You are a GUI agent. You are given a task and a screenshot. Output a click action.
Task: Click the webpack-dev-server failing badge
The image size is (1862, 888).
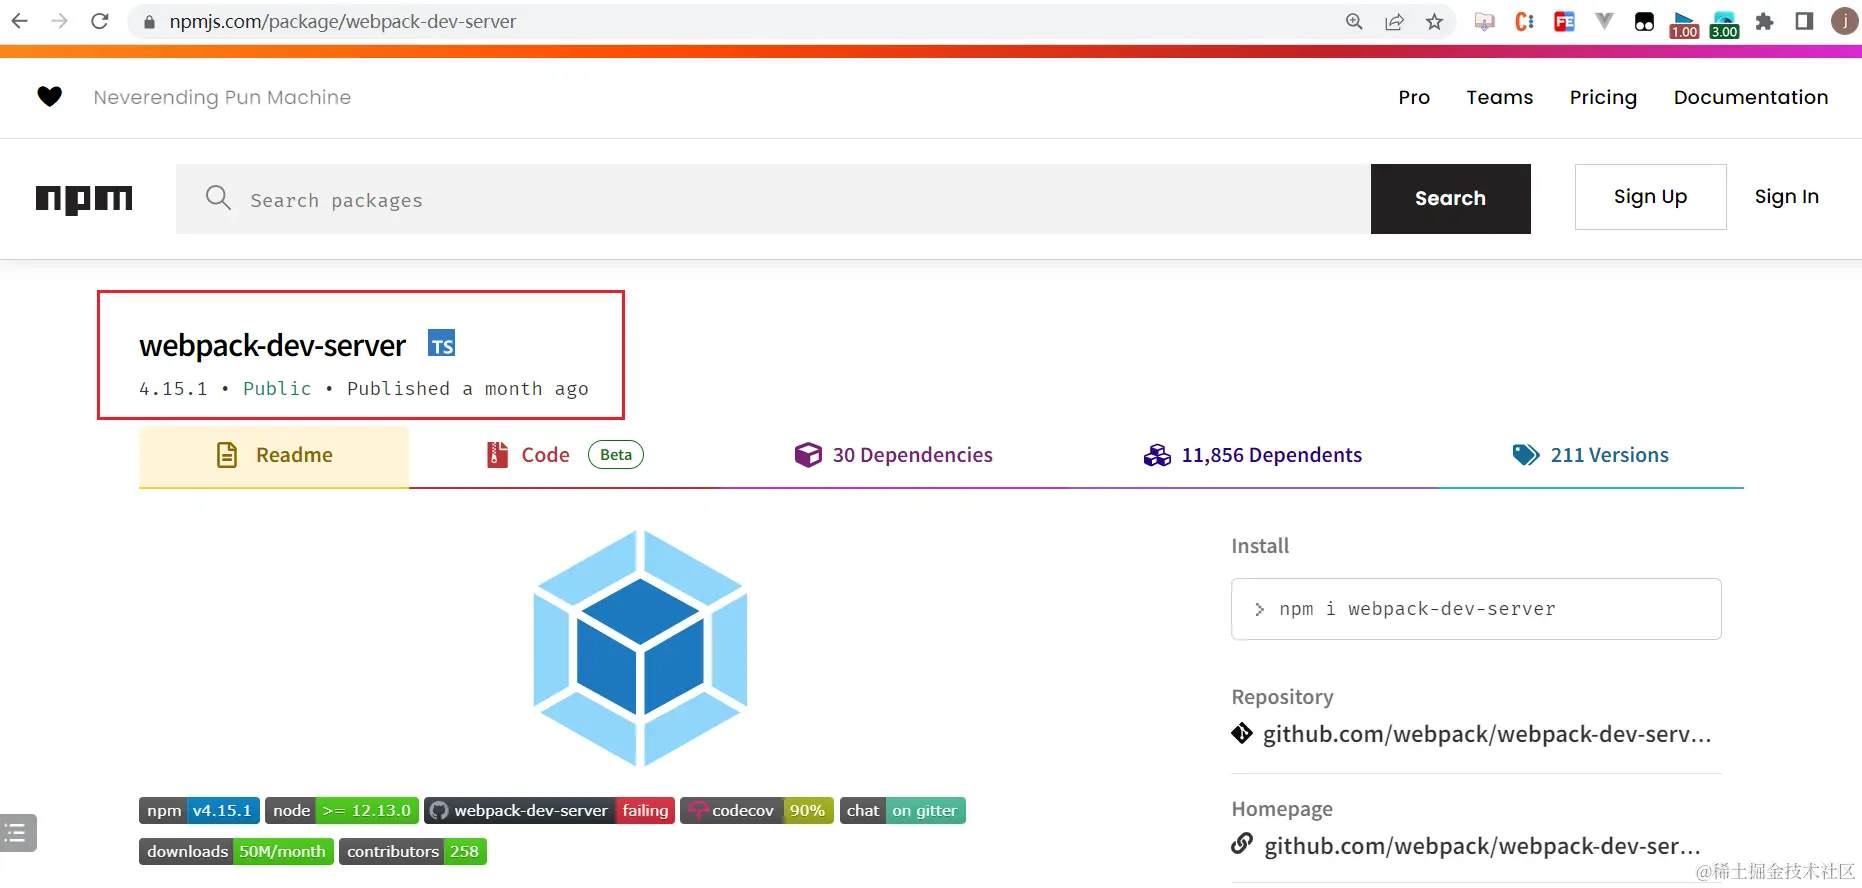point(549,810)
